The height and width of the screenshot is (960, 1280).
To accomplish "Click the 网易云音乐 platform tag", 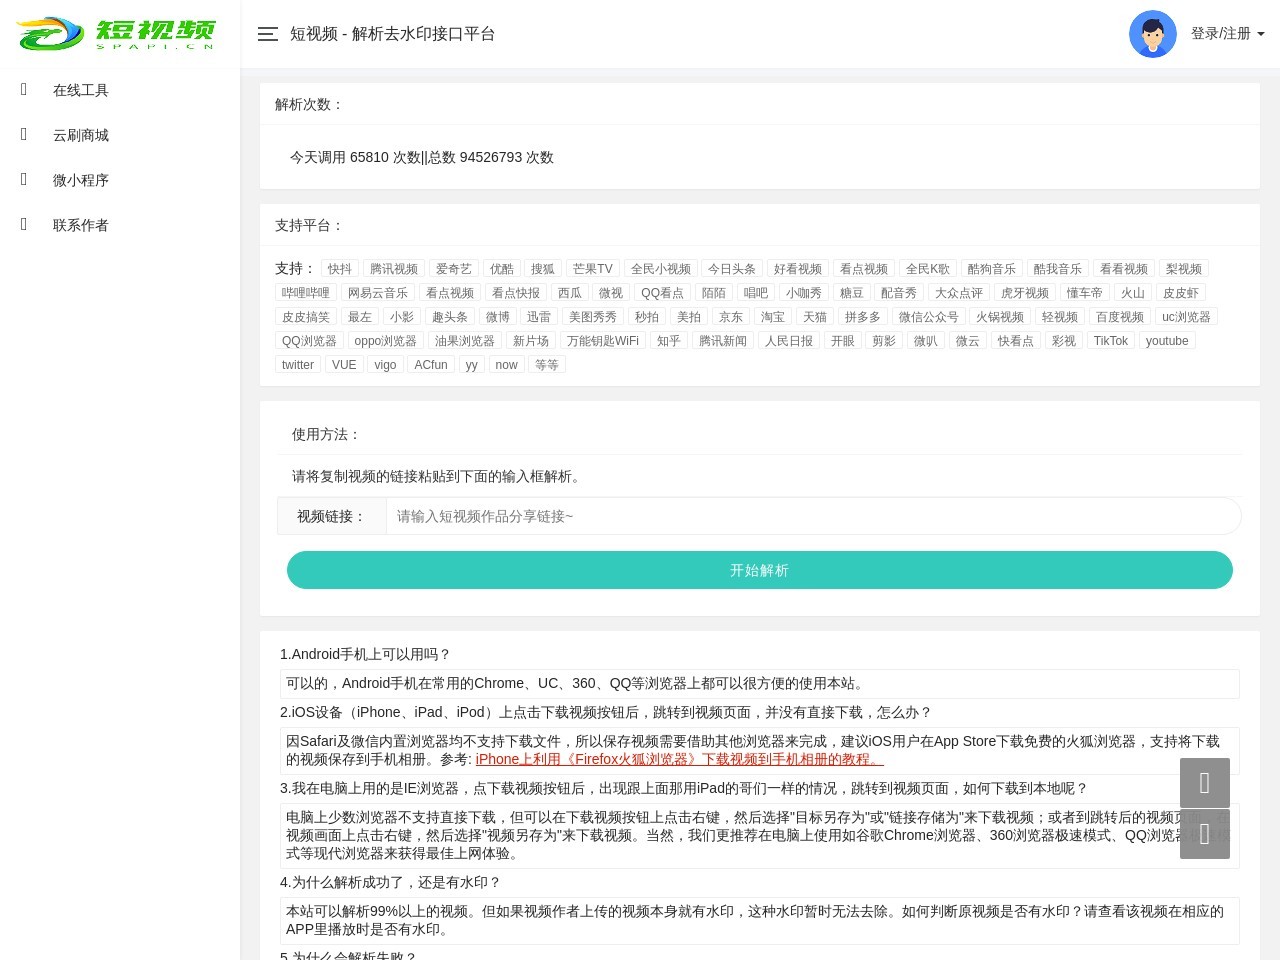I will pyautogui.click(x=378, y=293).
